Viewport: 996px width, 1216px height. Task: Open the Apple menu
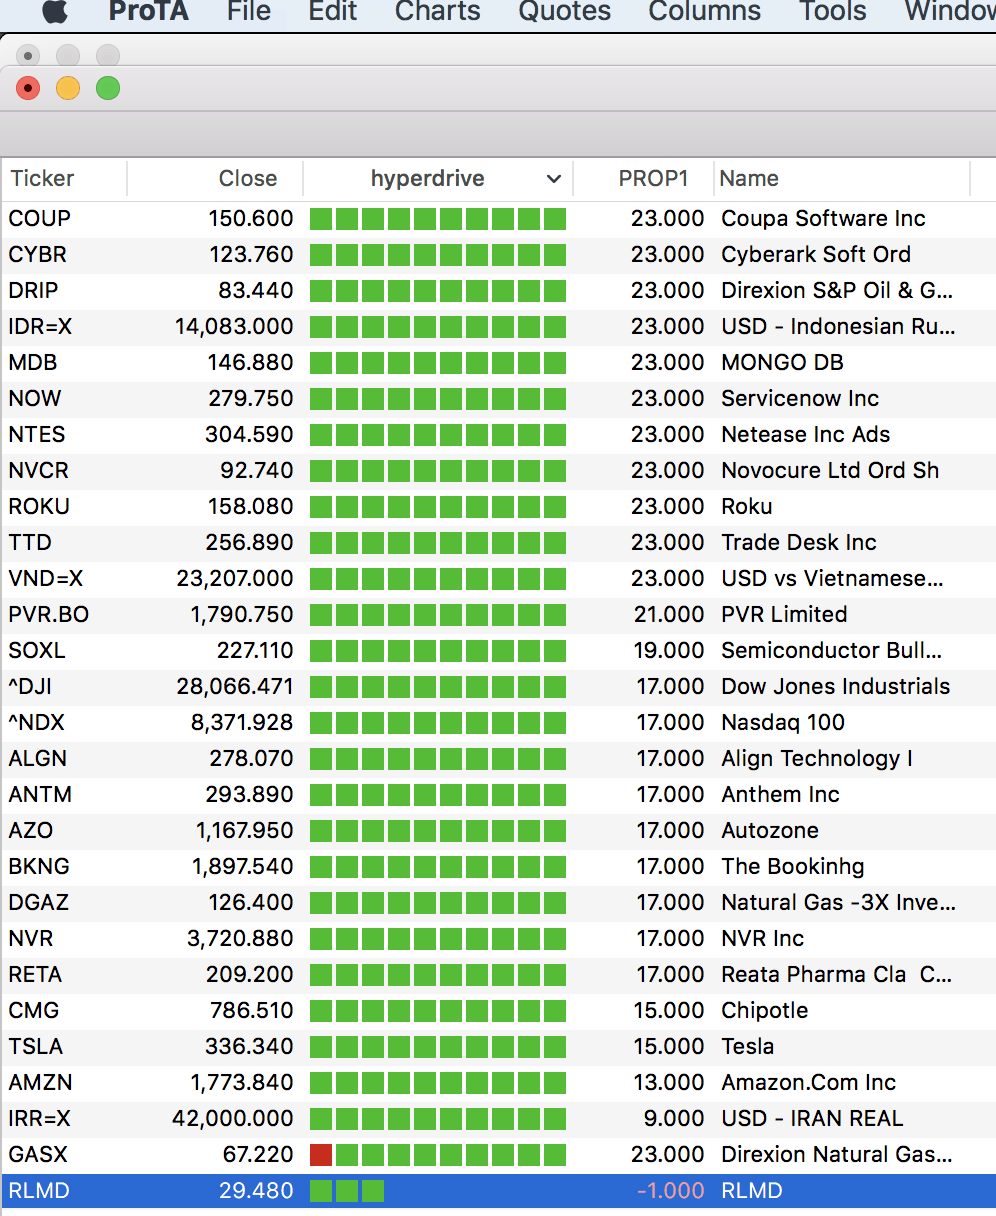coord(55,11)
